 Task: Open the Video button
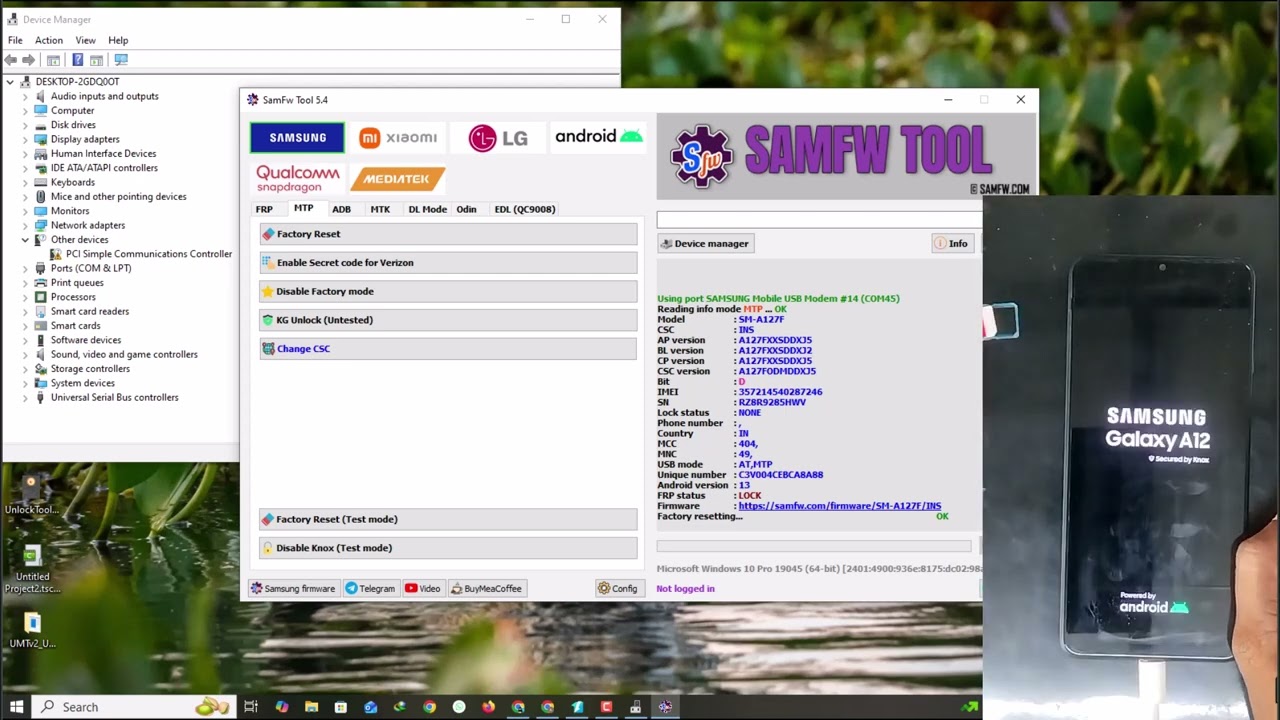point(422,588)
